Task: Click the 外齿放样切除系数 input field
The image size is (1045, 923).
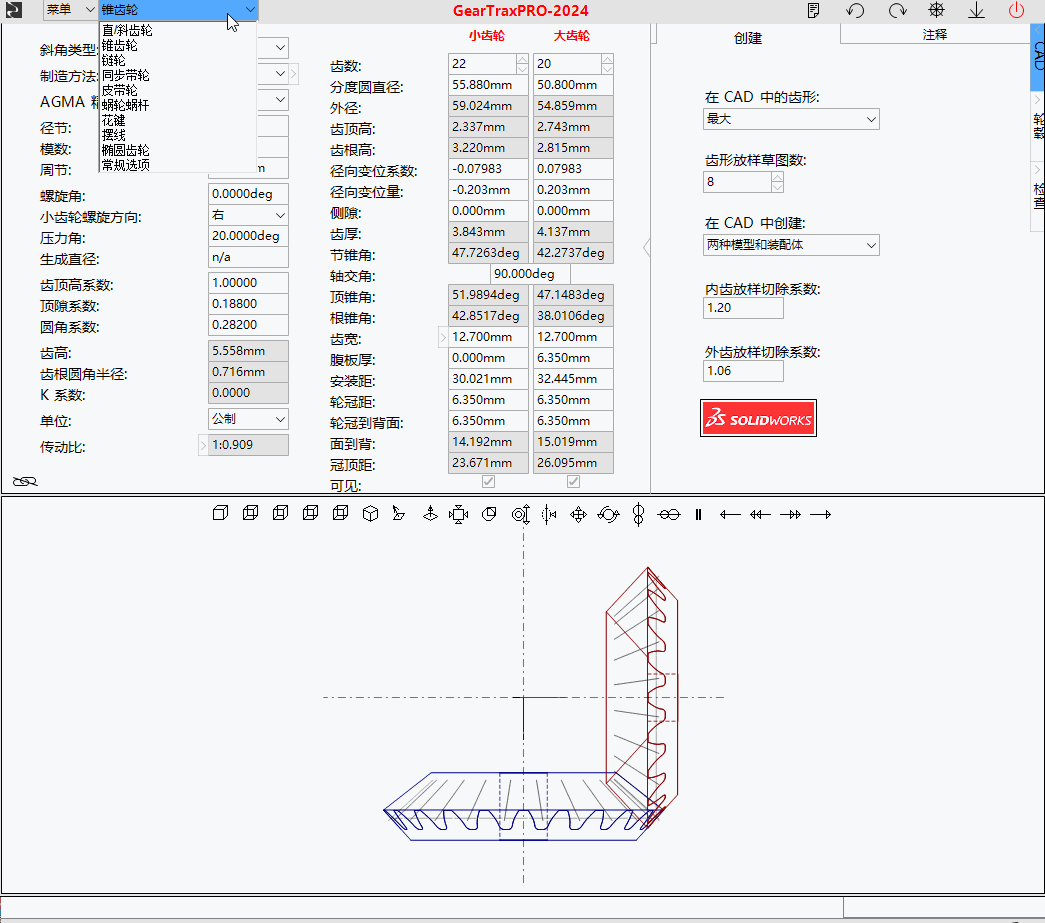Action: pyautogui.click(x=743, y=371)
